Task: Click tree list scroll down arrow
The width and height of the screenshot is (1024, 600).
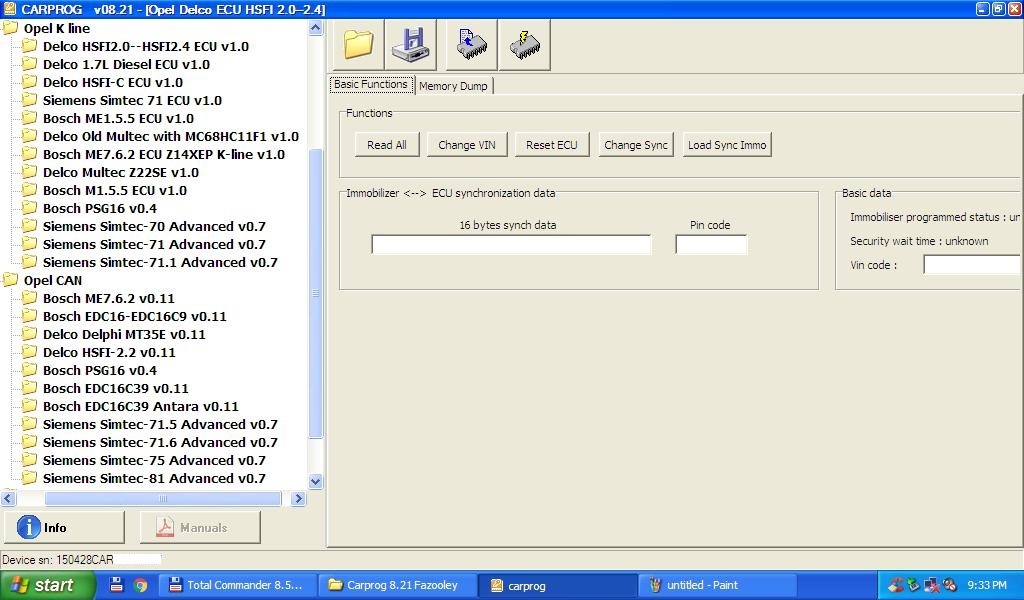Action: point(315,482)
